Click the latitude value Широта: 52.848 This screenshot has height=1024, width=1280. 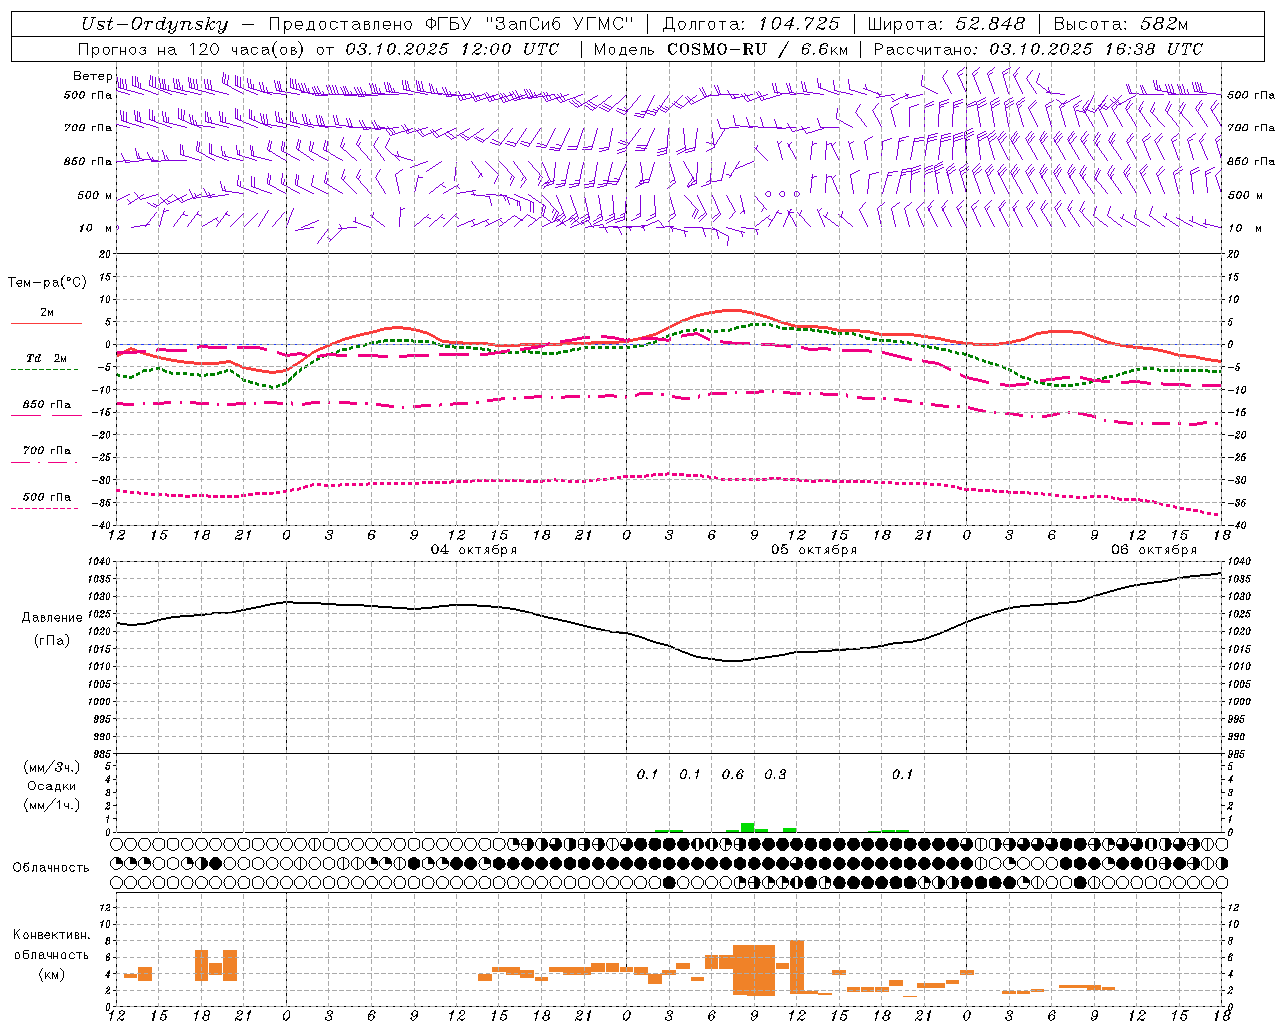coord(946,24)
